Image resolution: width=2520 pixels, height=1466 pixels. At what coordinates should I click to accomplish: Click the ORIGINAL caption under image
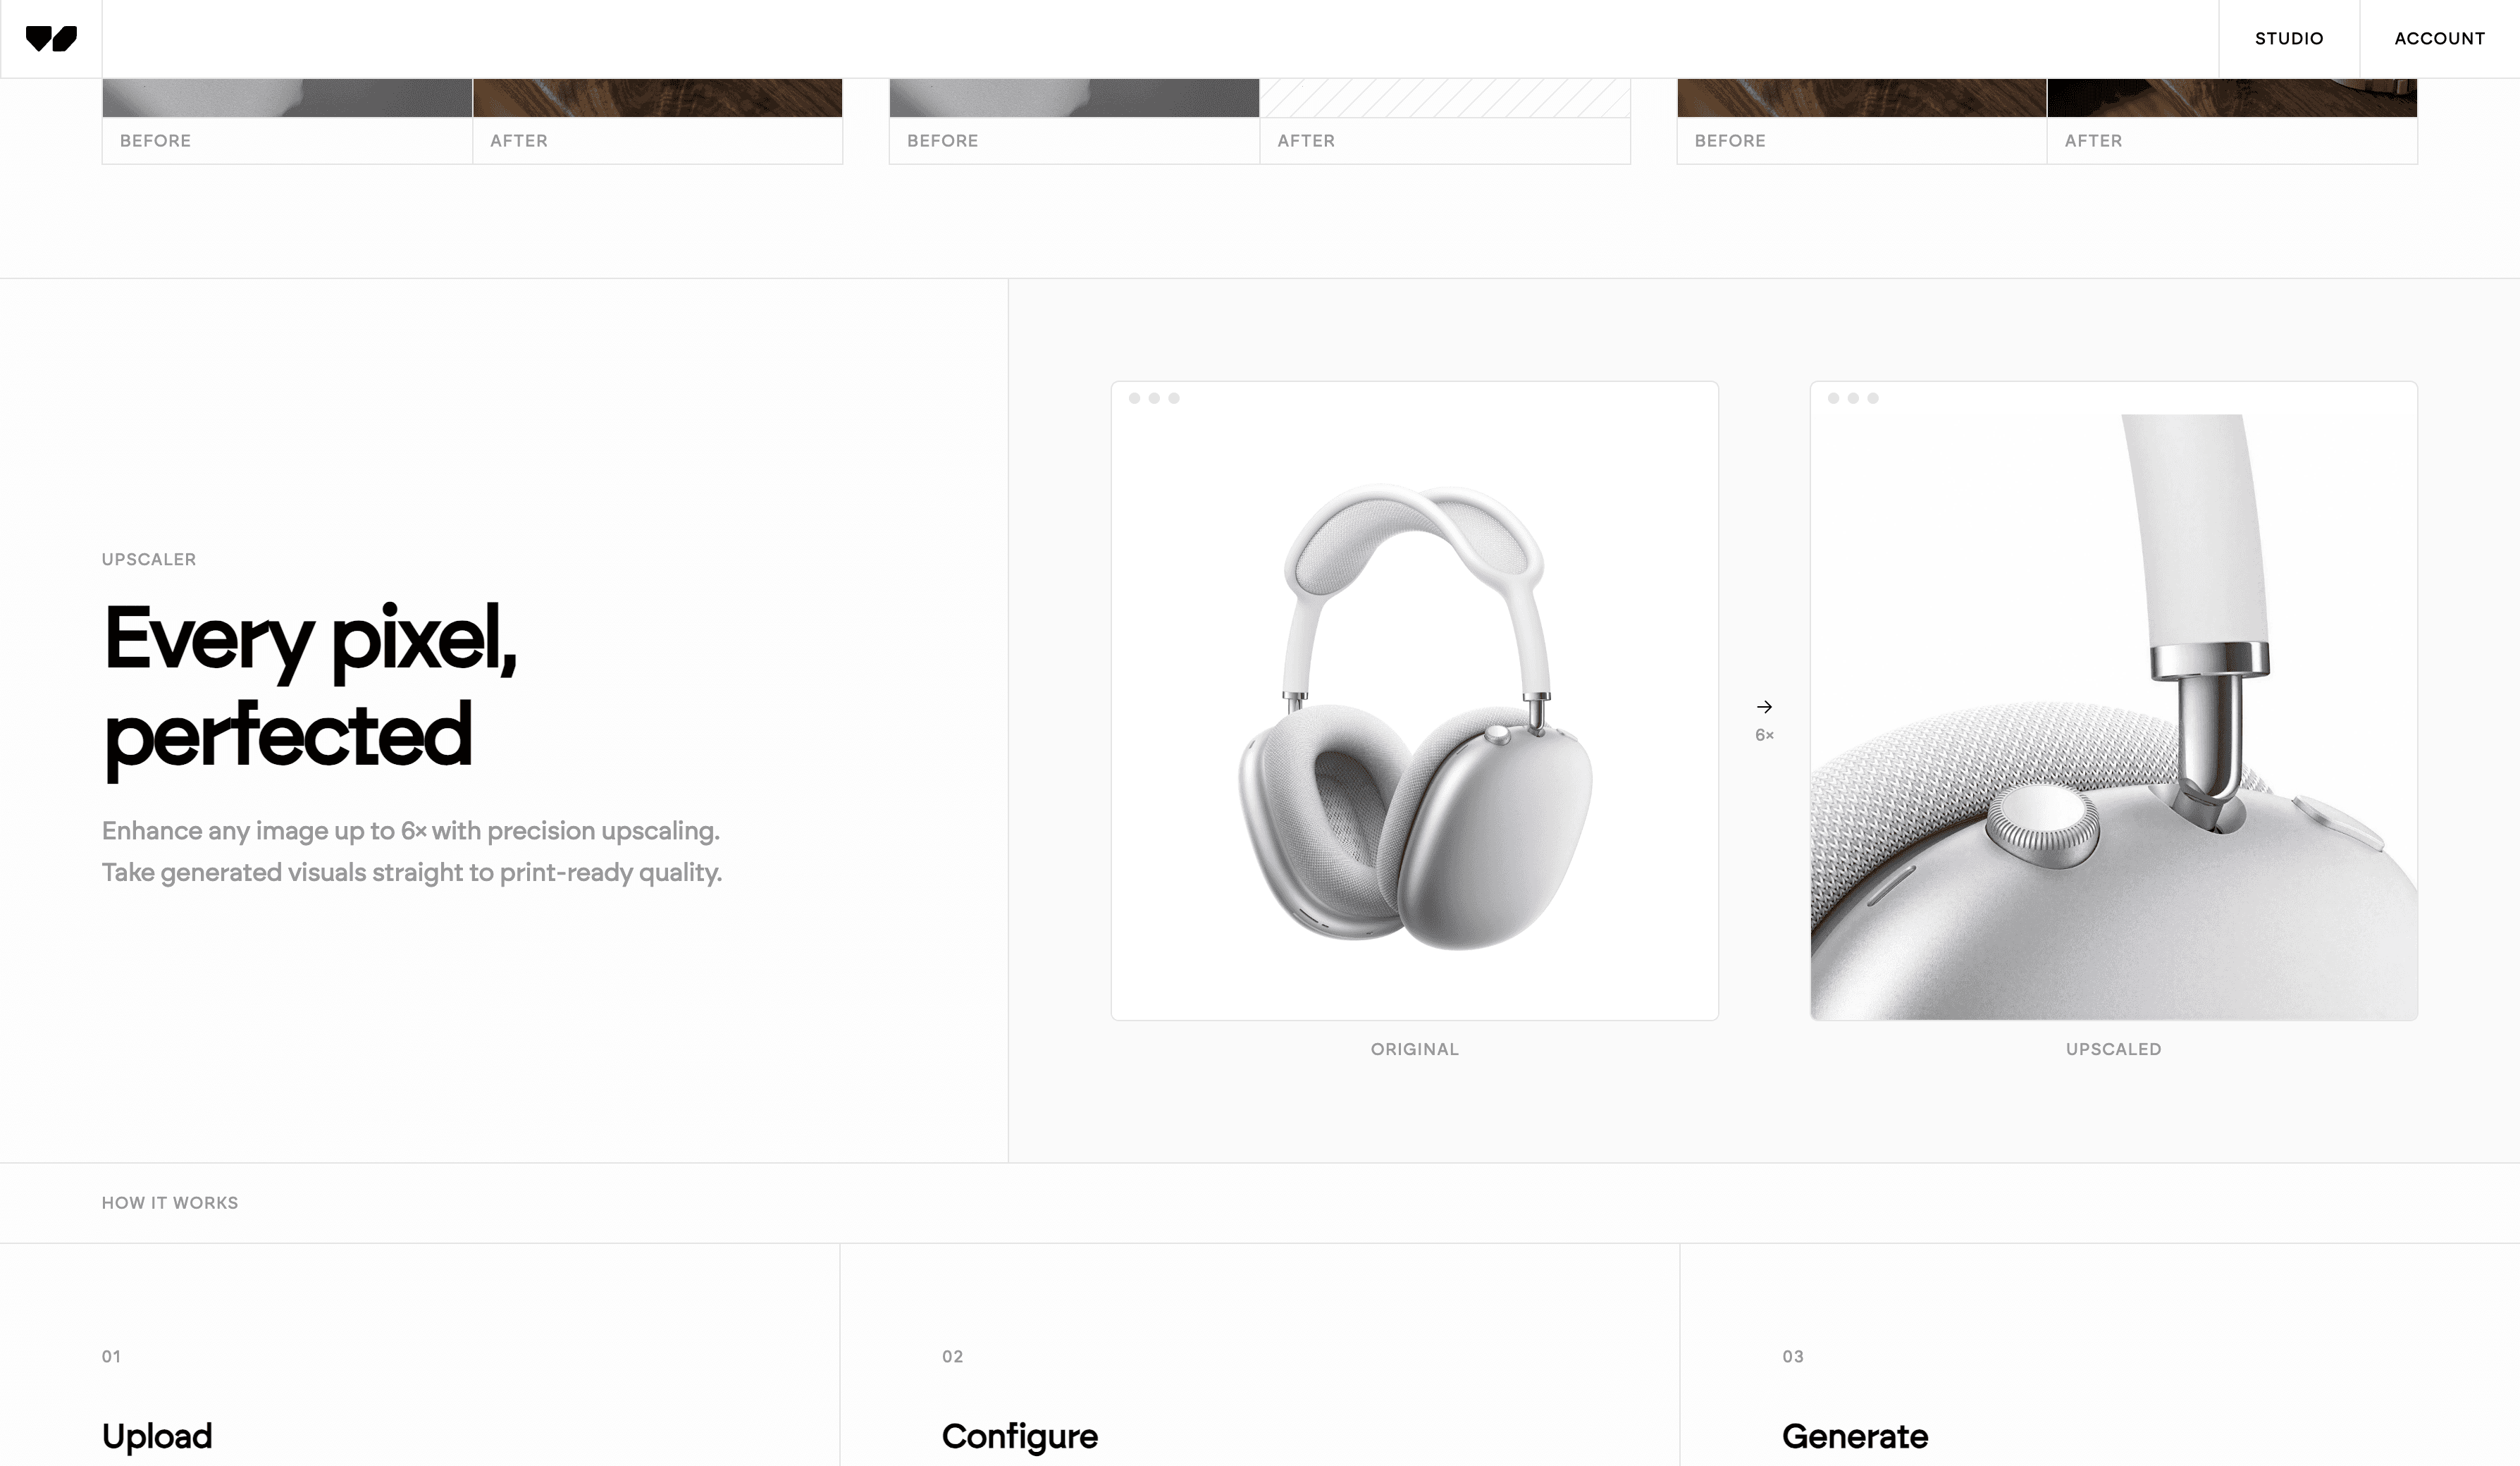pyautogui.click(x=1415, y=1049)
